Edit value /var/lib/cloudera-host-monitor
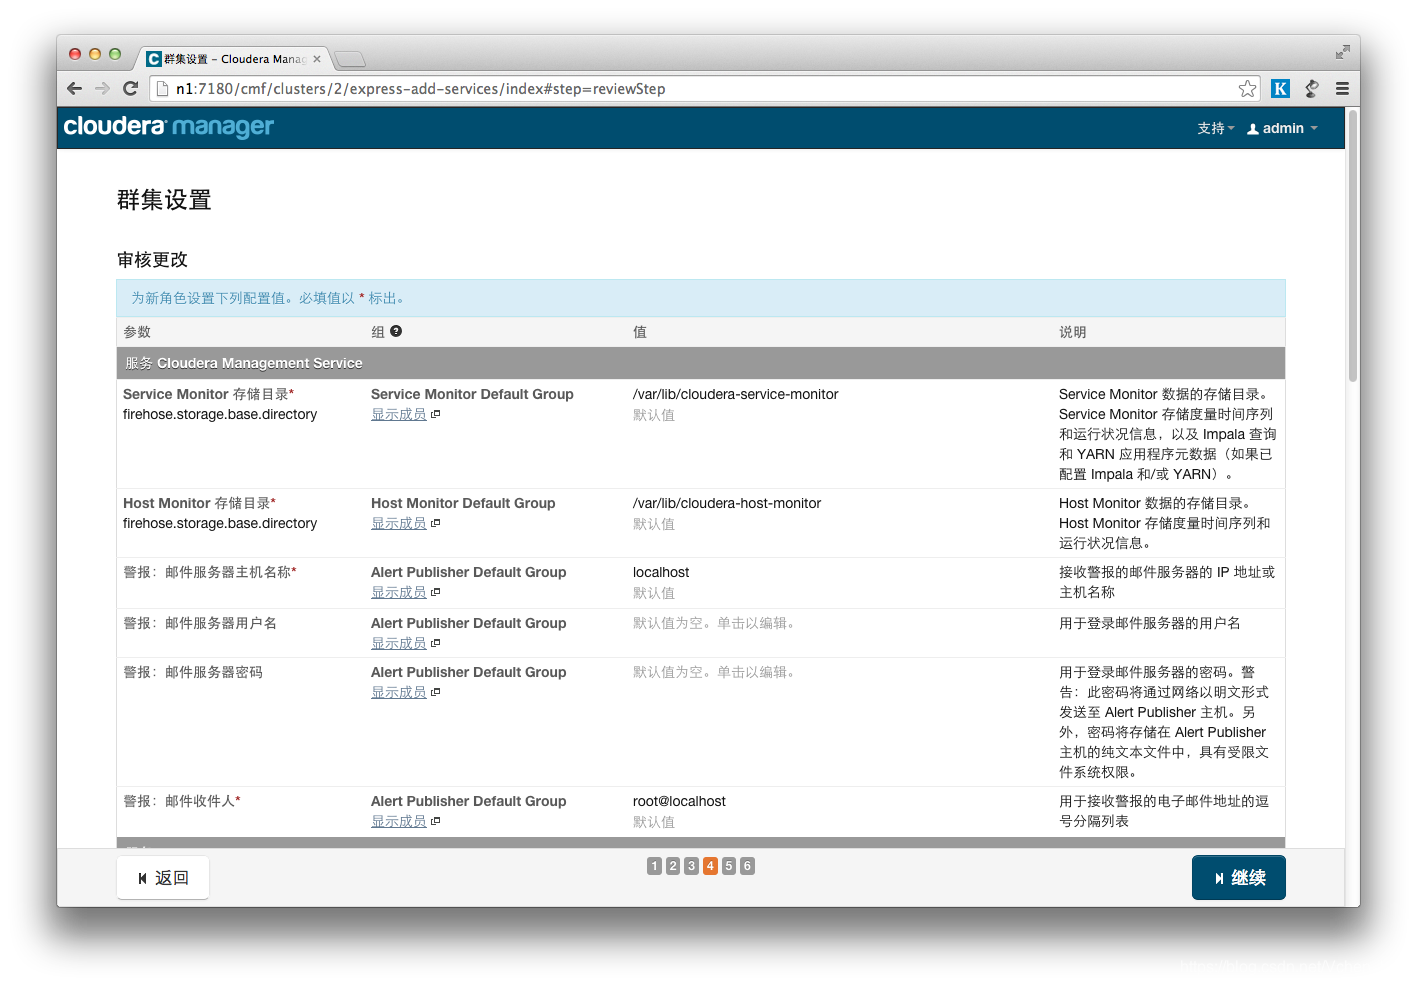 (x=727, y=503)
